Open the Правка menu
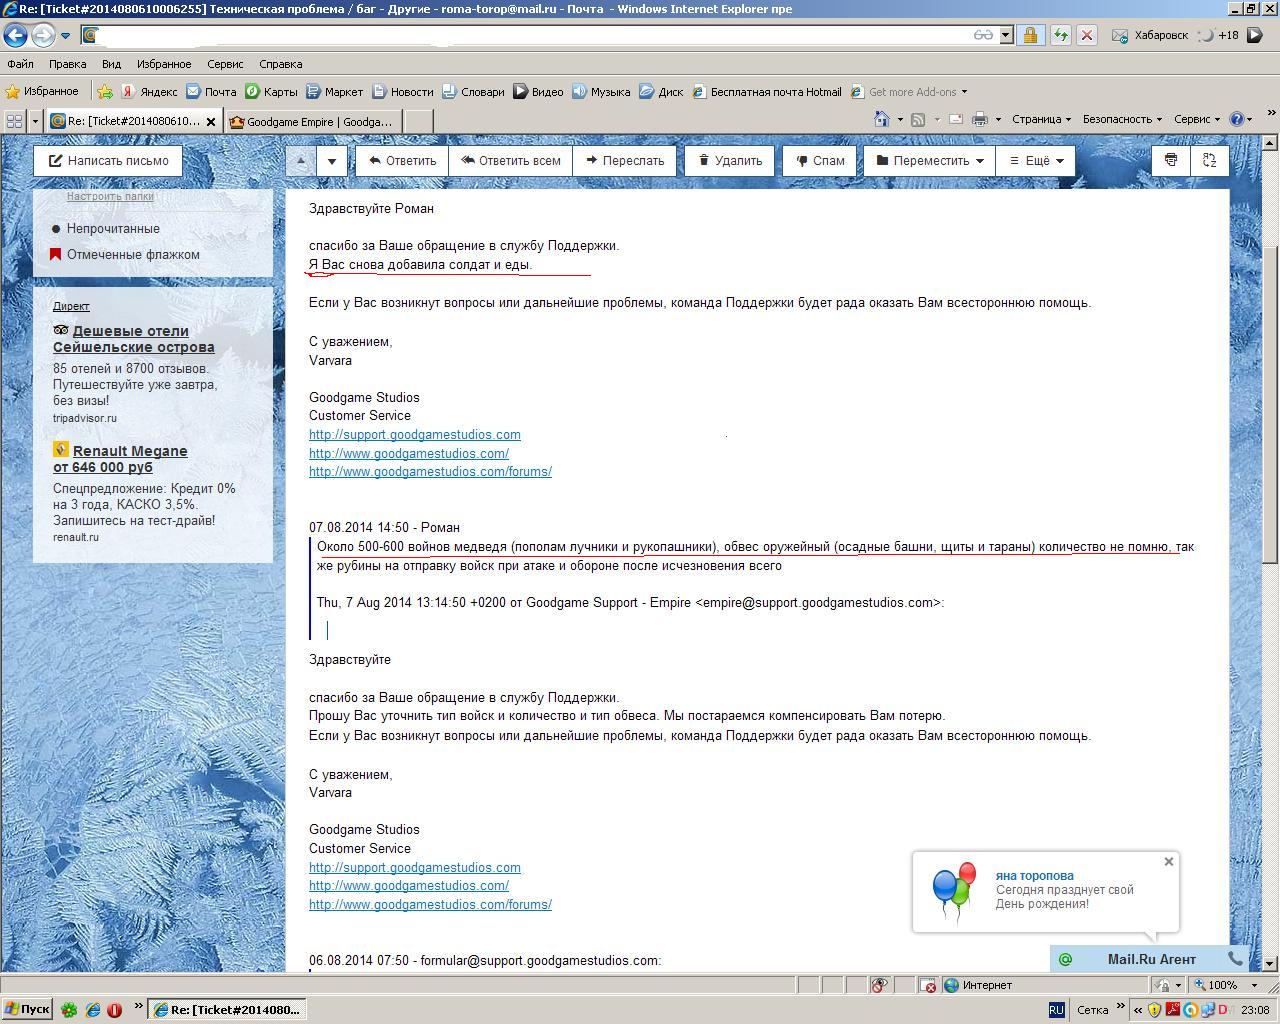1280x1024 pixels. click(x=67, y=64)
